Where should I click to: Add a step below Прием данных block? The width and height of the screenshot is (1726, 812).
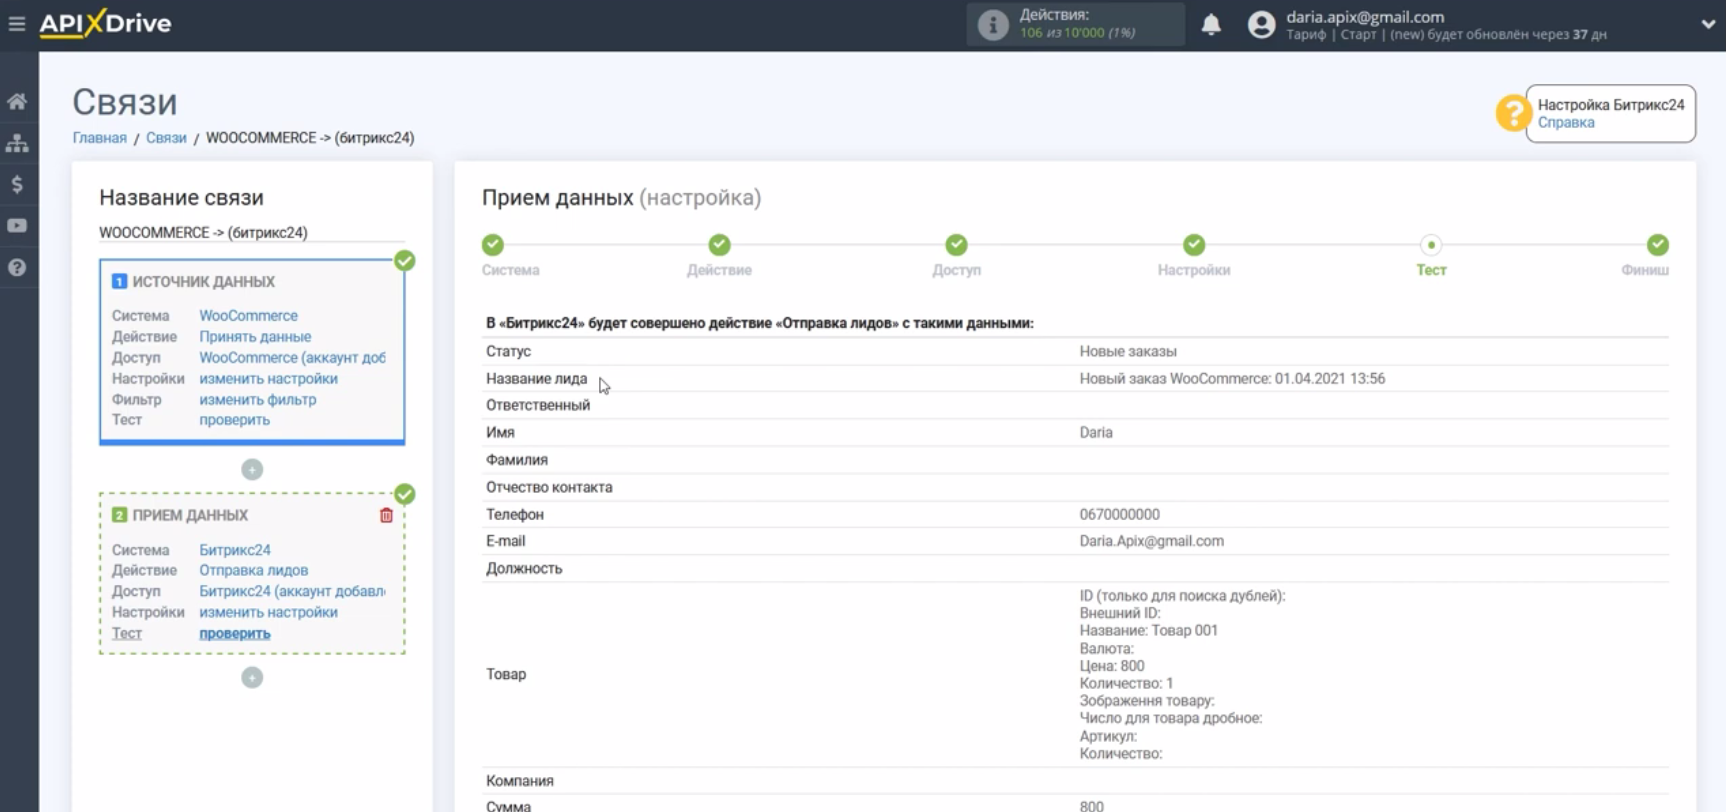pyautogui.click(x=252, y=677)
